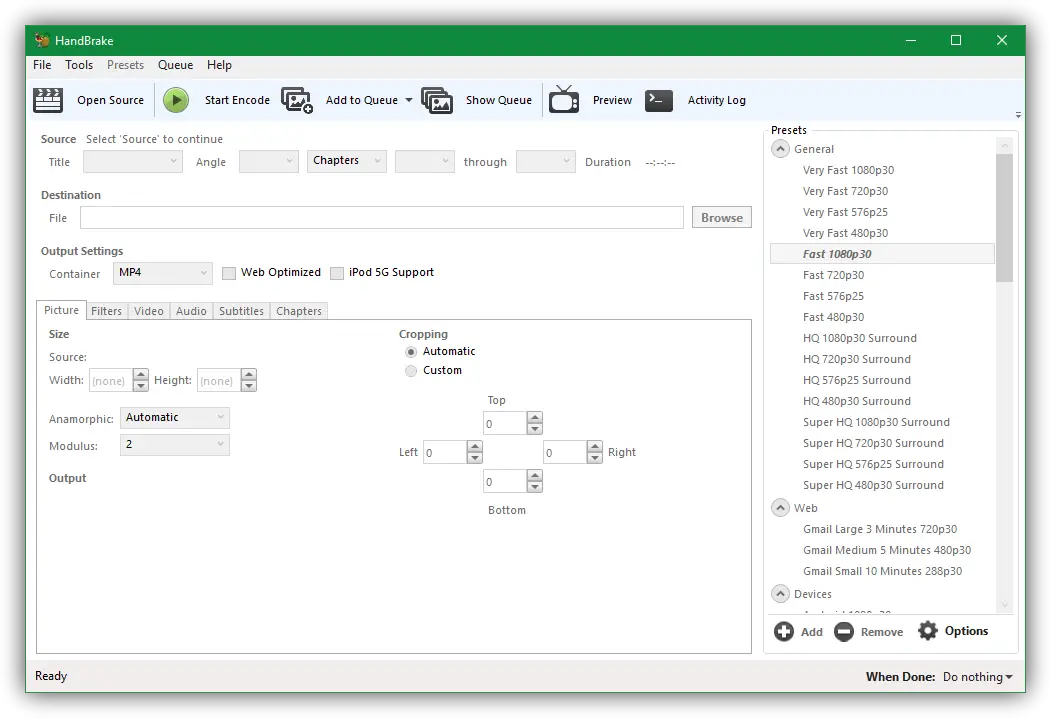The height and width of the screenshot is (718, 1051).
Task: Increase Top crop with the up arrow
Action: (x=534, y=418)
